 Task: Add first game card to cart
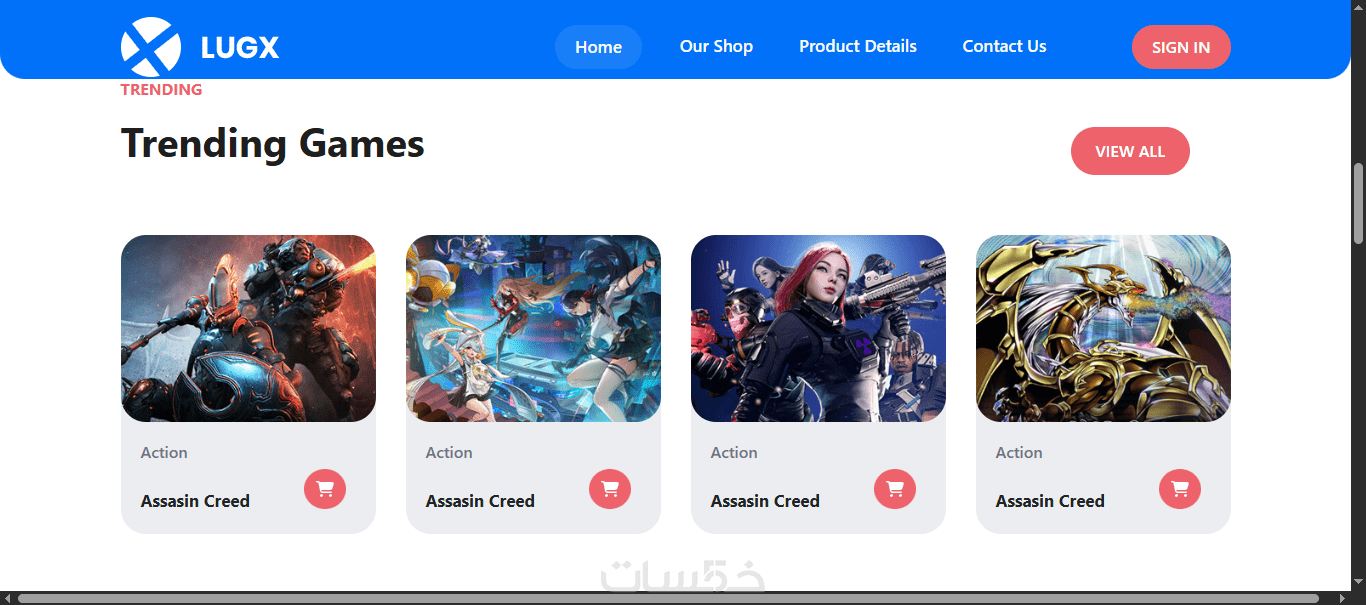click(x=325, y=489)
